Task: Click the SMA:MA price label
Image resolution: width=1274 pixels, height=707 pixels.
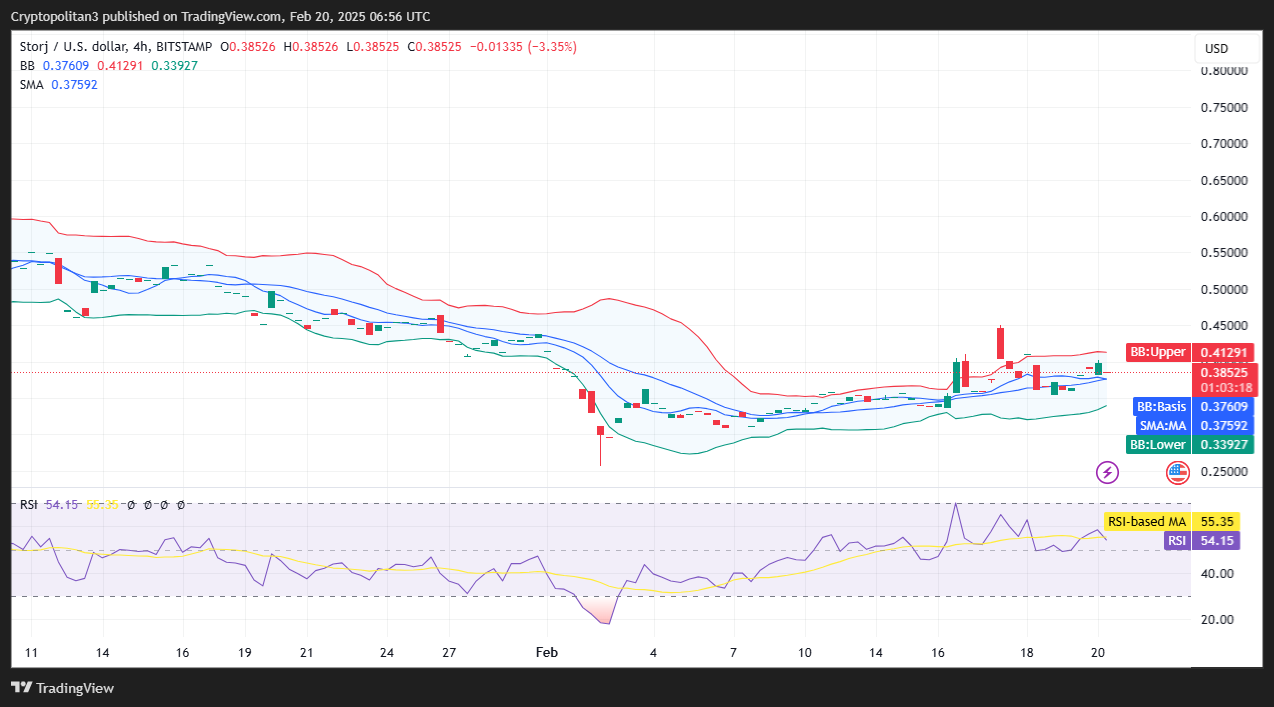Action: coord(1160,426)
